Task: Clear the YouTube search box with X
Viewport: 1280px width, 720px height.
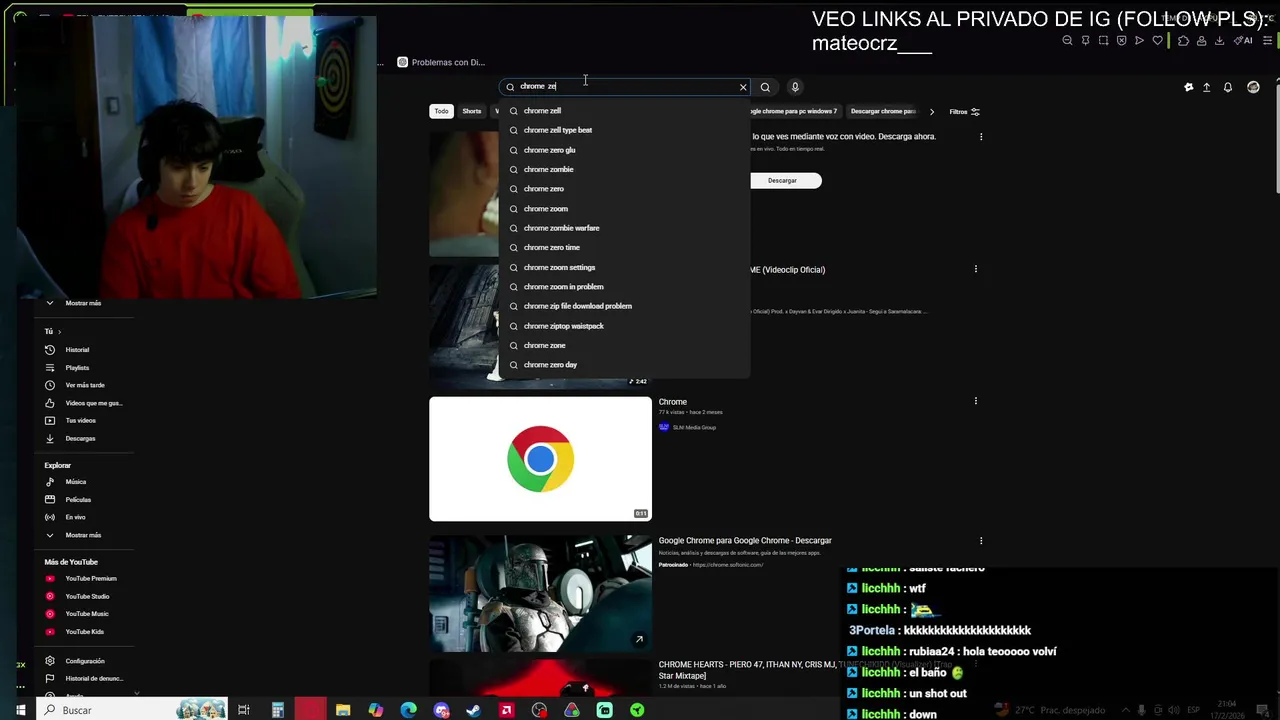Action: [743, 87]
